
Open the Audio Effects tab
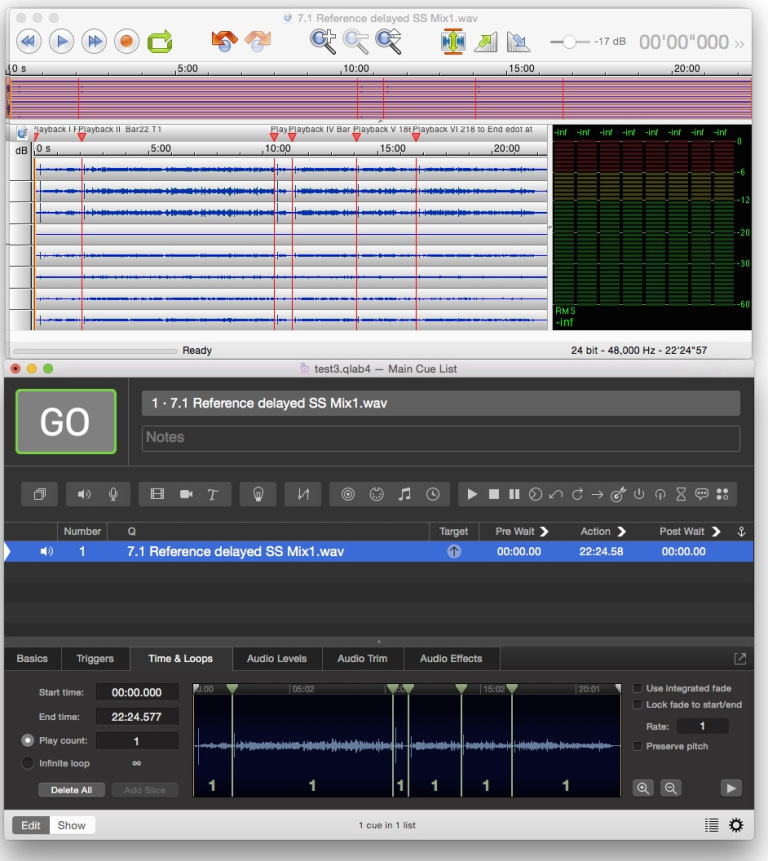[450, 658]
